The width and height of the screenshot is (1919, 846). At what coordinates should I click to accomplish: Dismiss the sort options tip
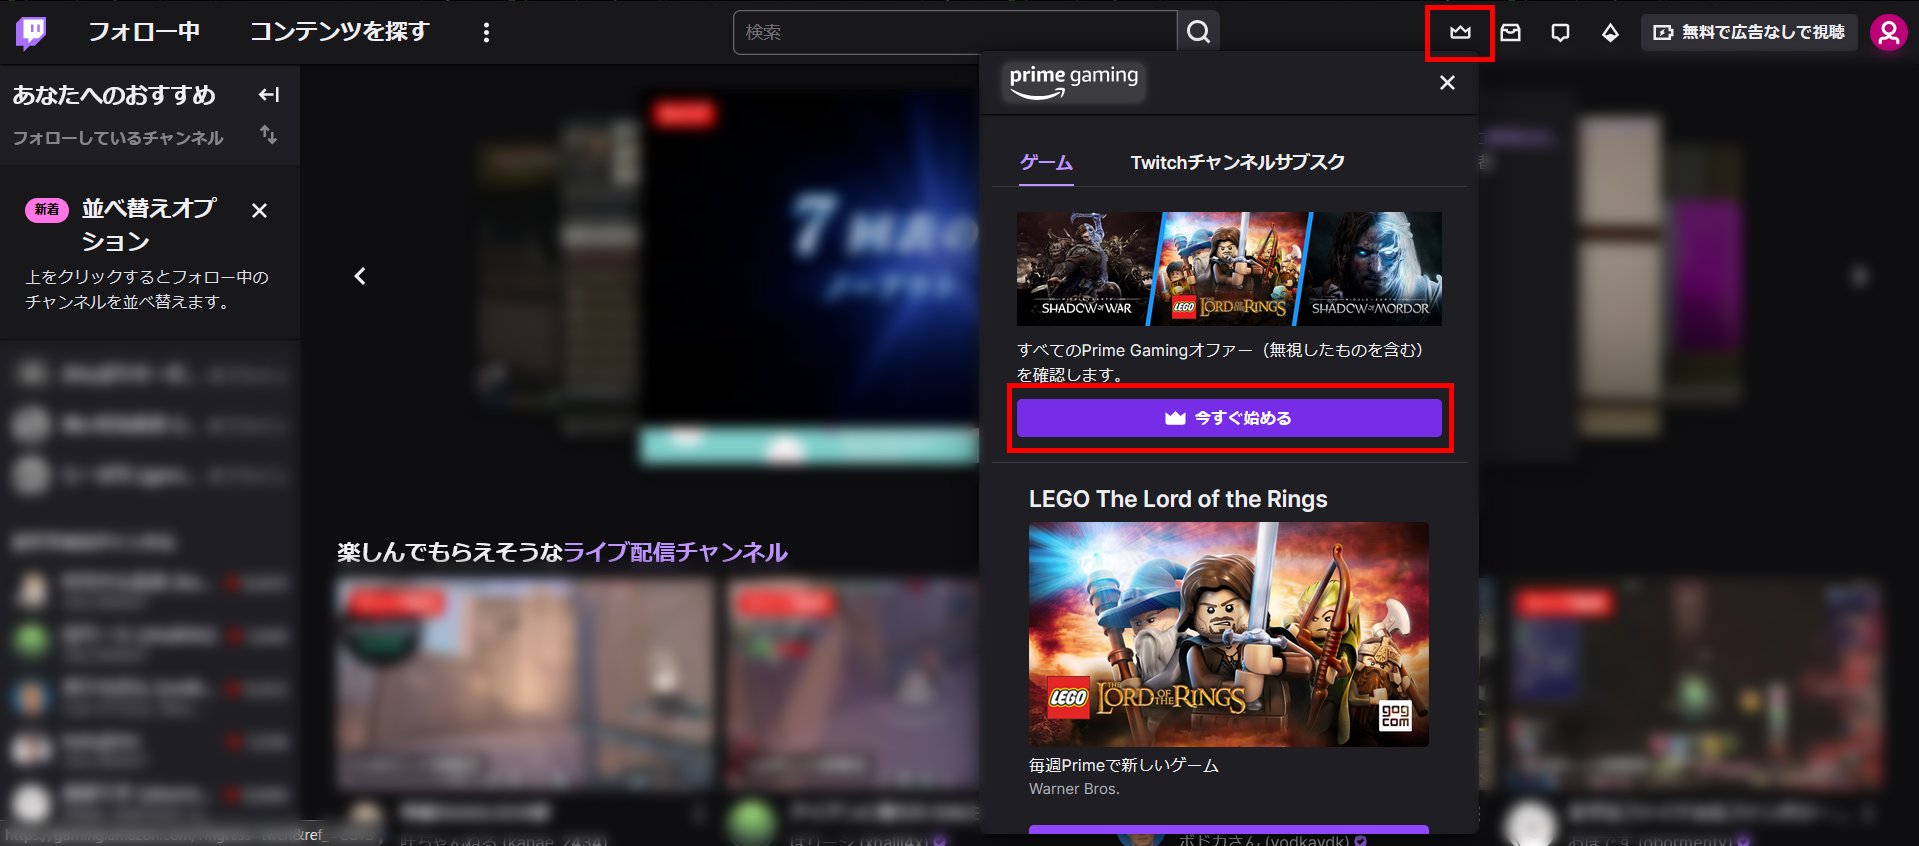click(259, 210)
